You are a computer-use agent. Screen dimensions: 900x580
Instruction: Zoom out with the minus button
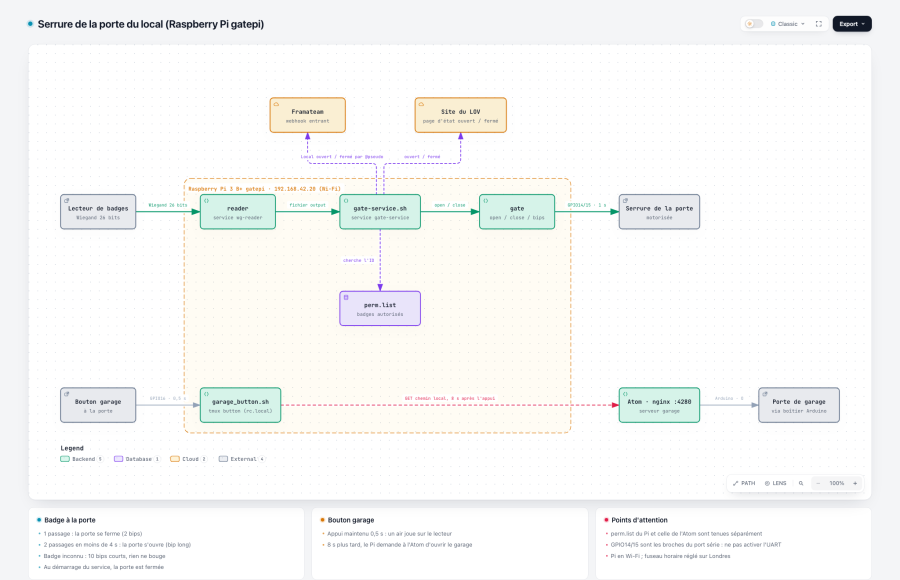coord(818,484)
